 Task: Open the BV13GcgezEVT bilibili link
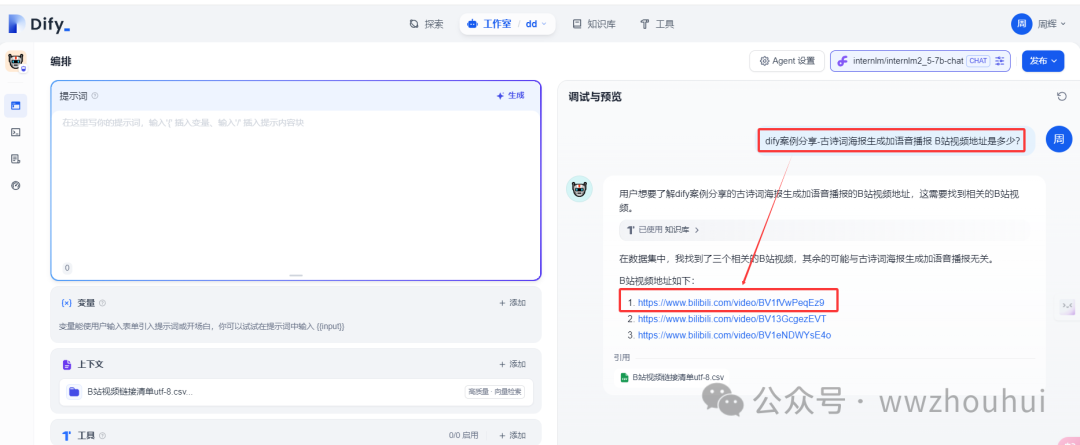(732, 319)
